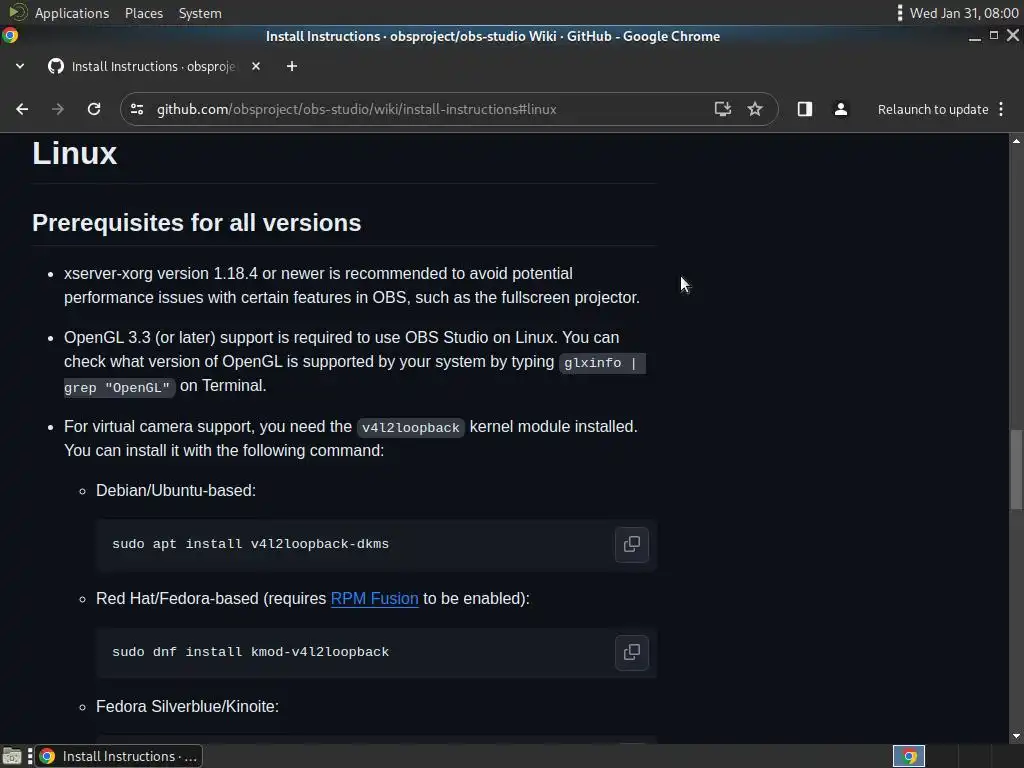Copy the apt install v4l2loopback-dkms command
Viewport: 1024px width, 768px height.
[x=632, y=544]
